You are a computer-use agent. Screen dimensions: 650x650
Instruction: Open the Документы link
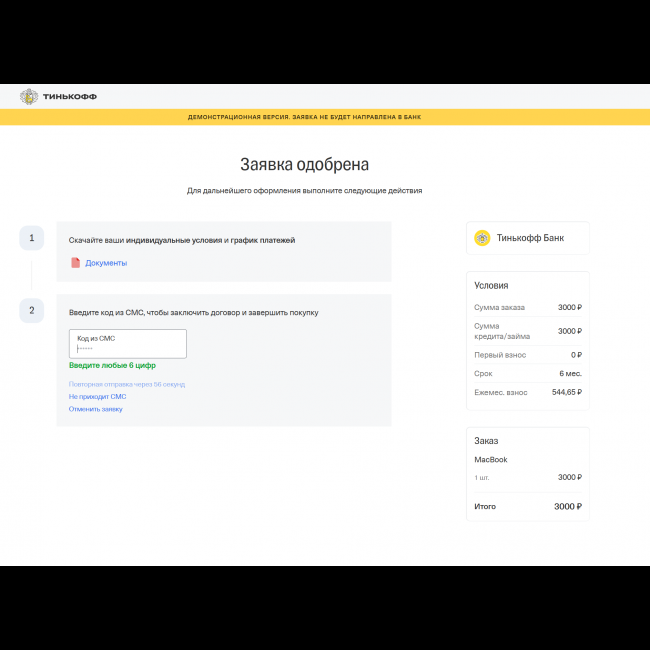click(x=106, y=263)
